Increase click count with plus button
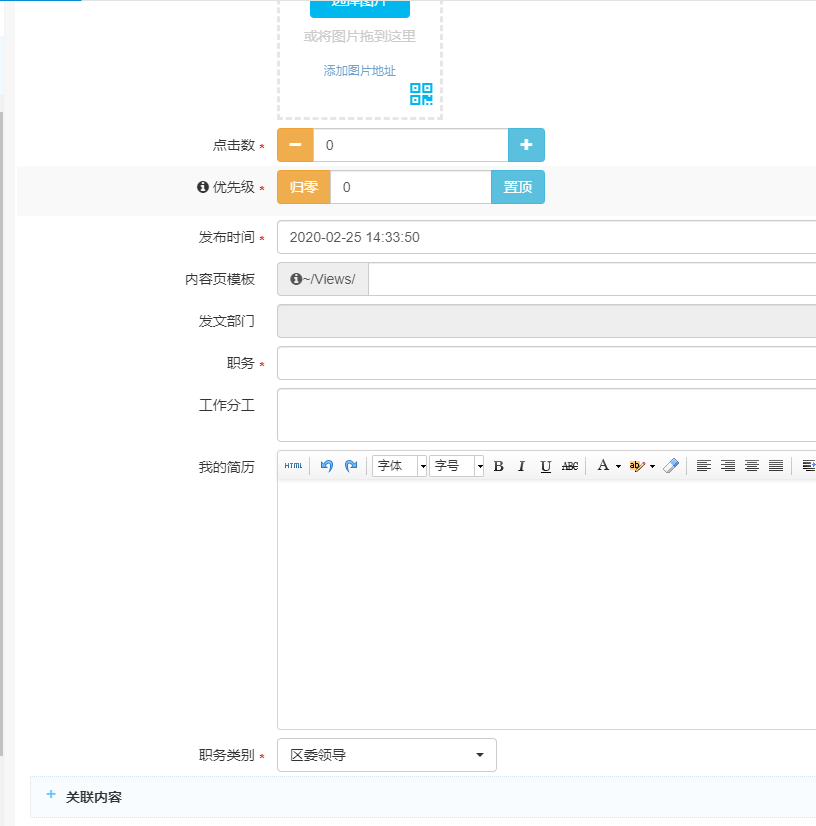This screenshot has width=816, height=826. (526, 145)
